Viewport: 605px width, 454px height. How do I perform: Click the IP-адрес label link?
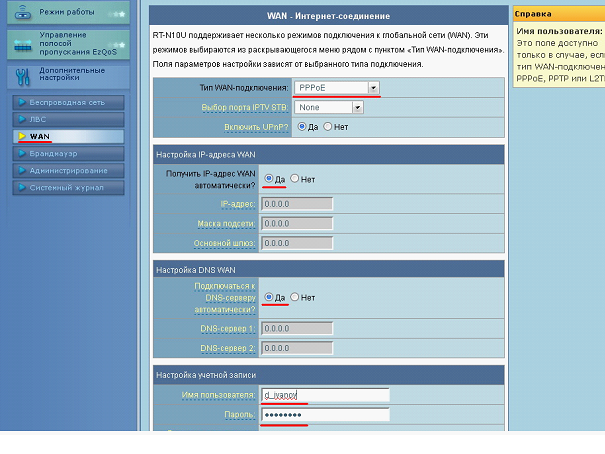point(238,204)
